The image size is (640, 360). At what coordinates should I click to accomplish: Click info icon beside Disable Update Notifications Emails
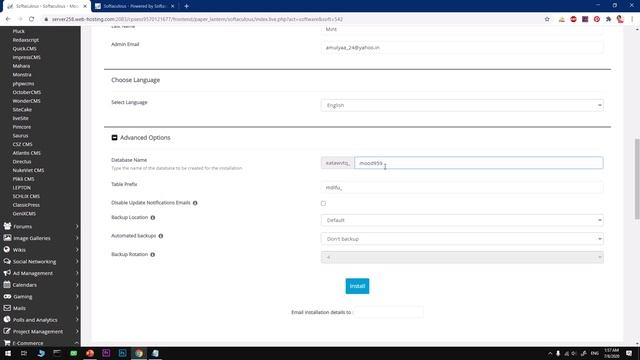pyautogui.click(x=195, y=203)
